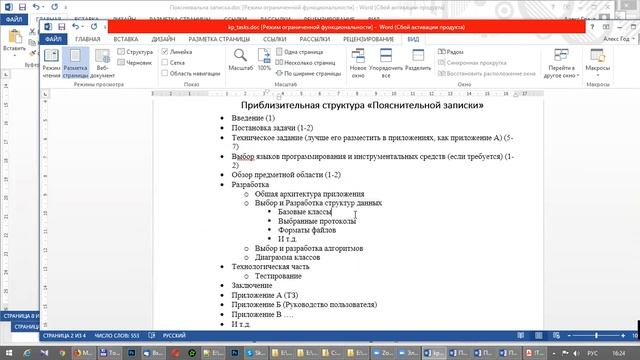Click СТРАНИЦА 2 ИЗ 4 status indicator
The width and height of the screenshot is (640, 360).
click(64, 336)
